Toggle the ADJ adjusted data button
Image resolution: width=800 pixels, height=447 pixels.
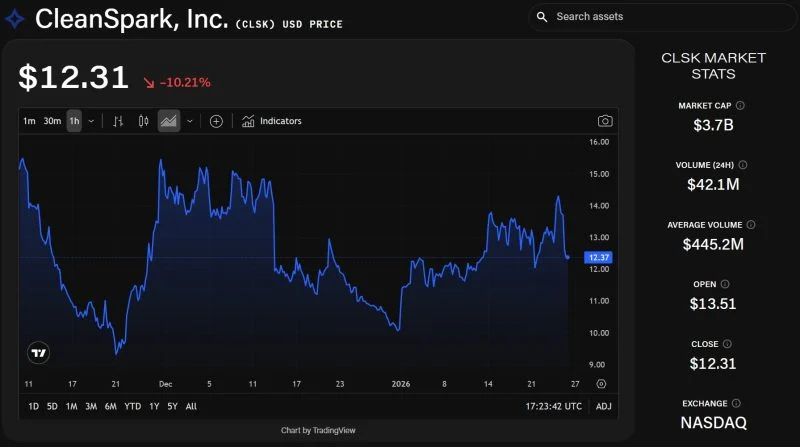[x=603, y=406]
